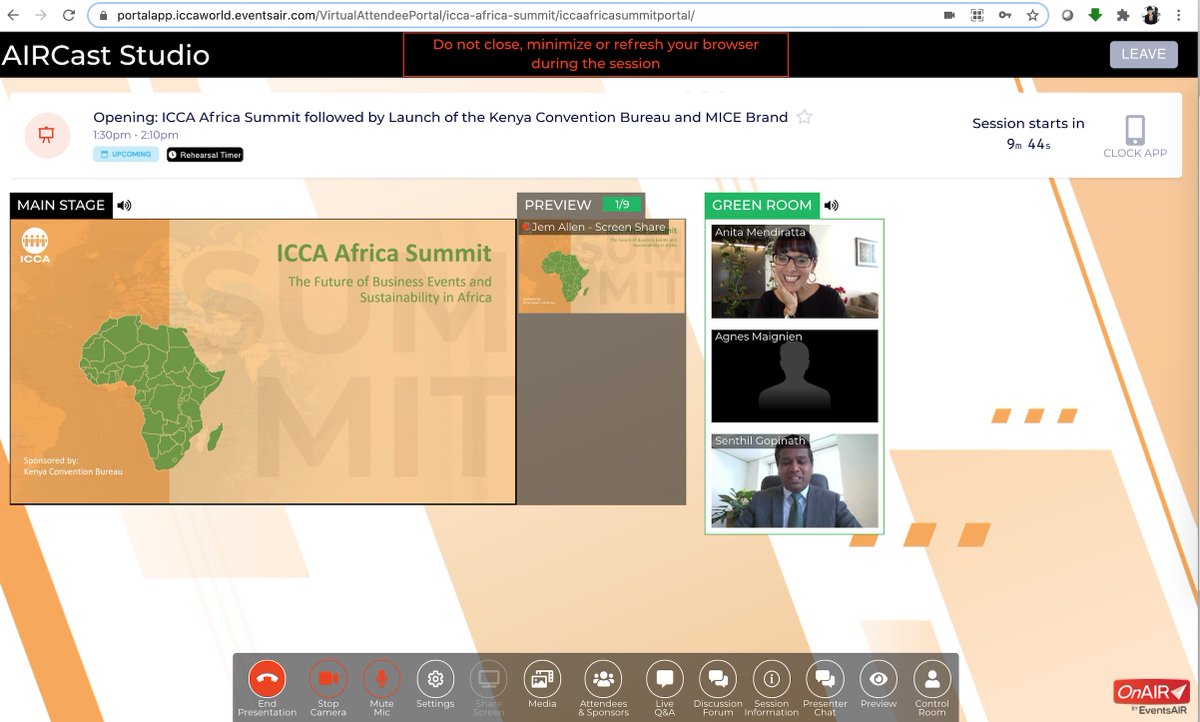Click the UPCOMING status badge

click(x=126, y=155)
